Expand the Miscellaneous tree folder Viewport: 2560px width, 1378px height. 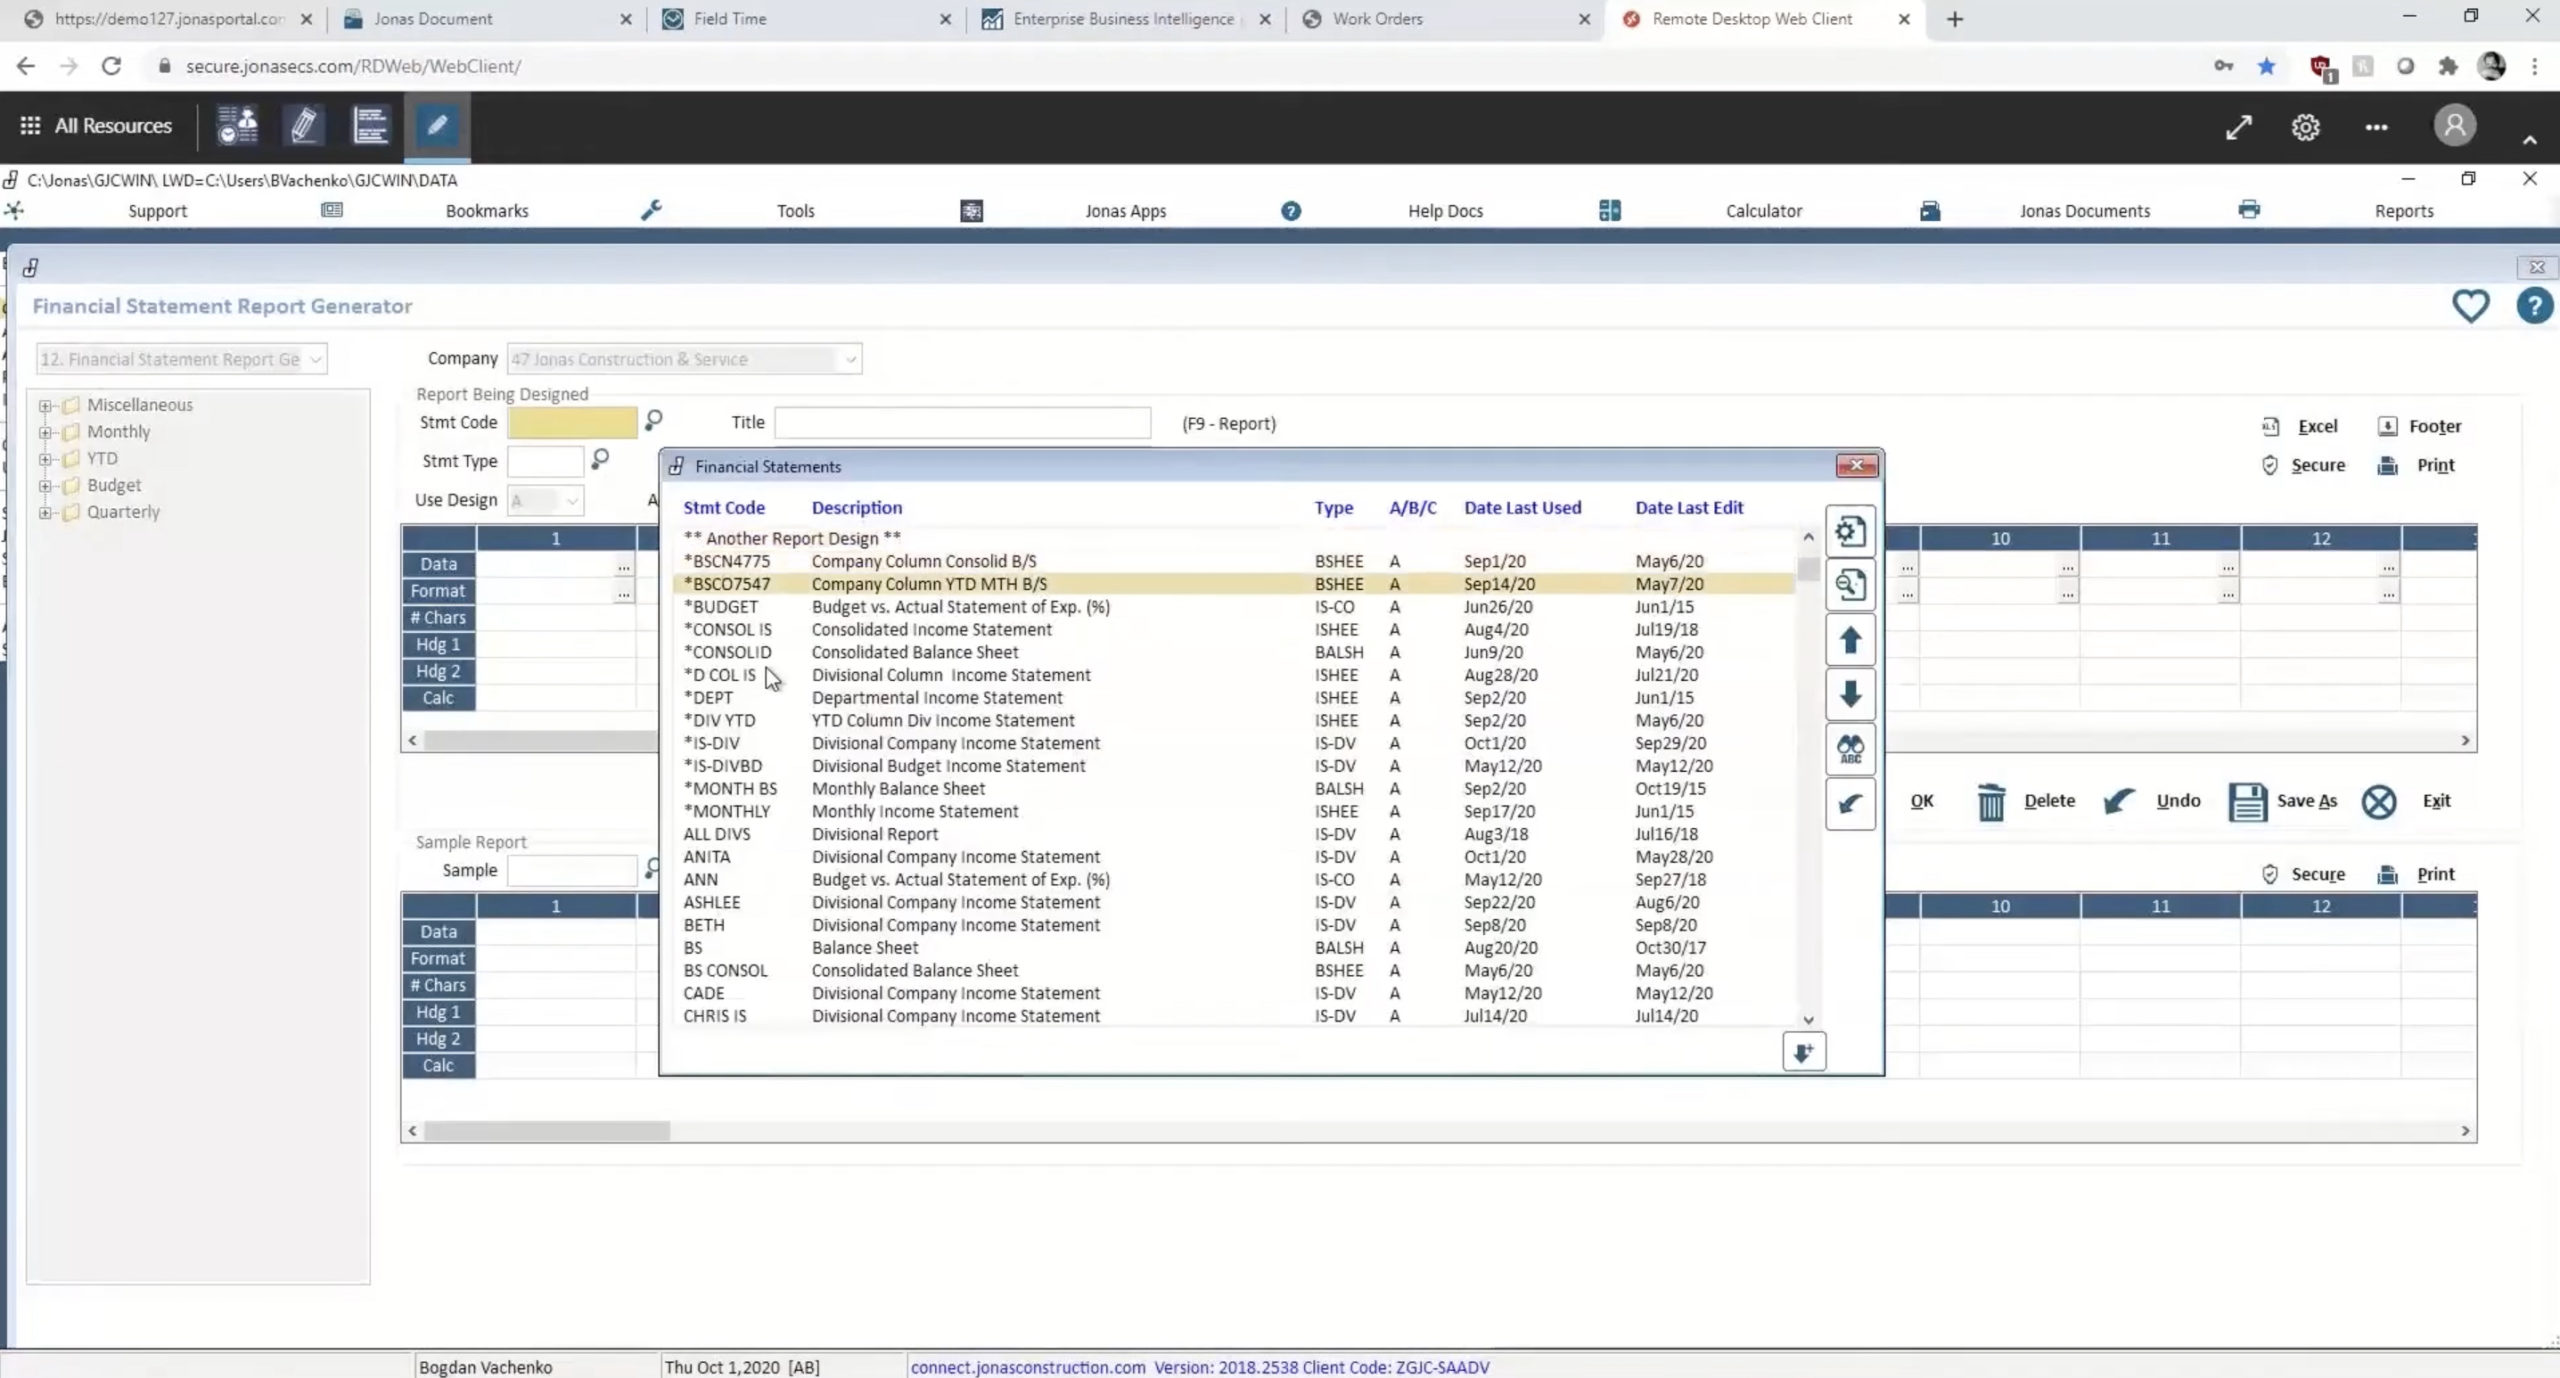point(45,405)
